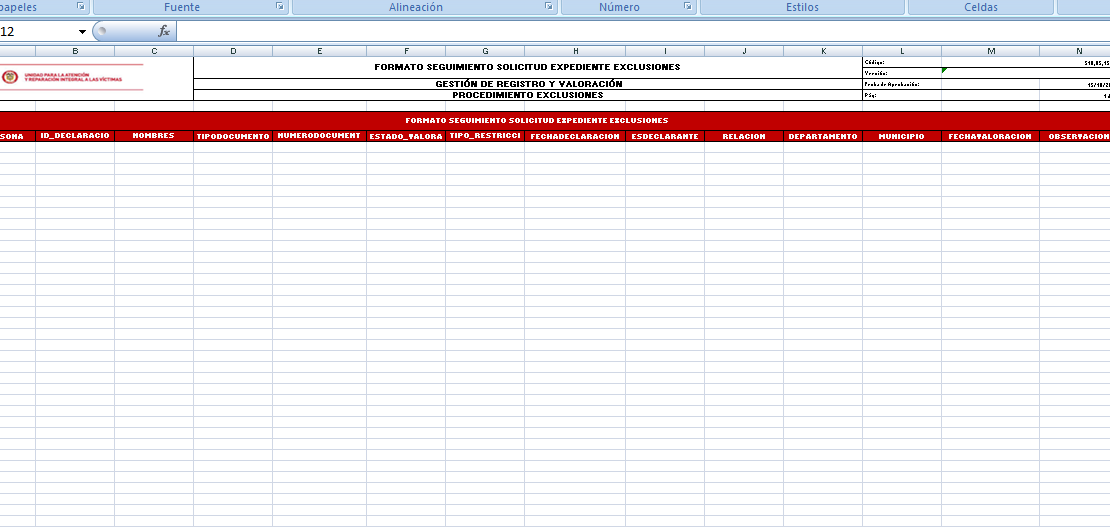
Task: Select column B header
Action: click(75, 51)
